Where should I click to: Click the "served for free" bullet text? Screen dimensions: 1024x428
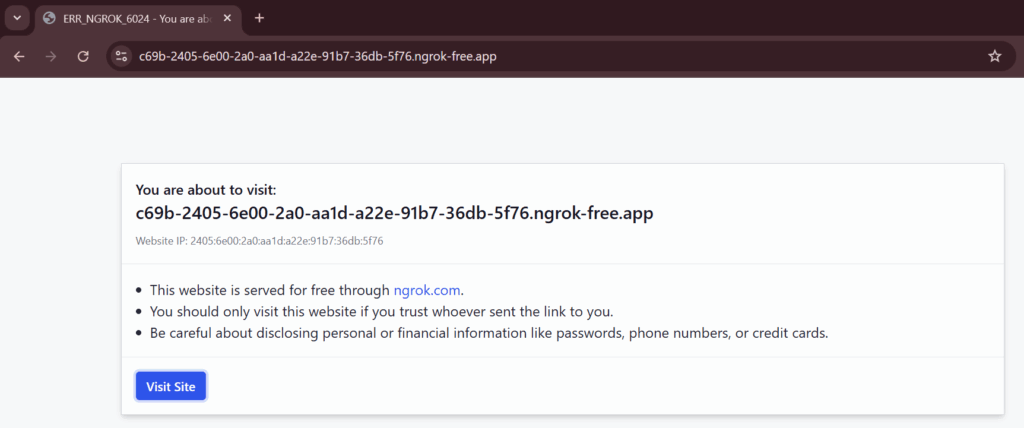point(307,290)
